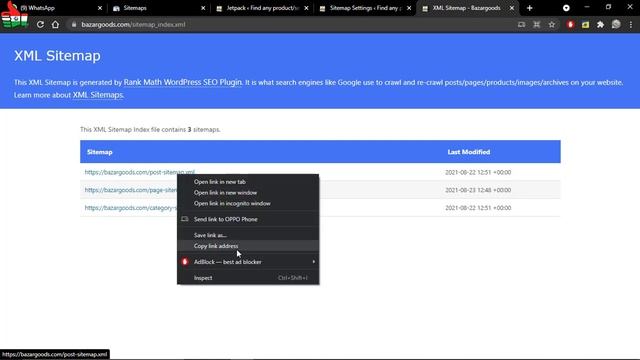Image resolution: width=640 pixels, height=360 pixels.
Task: Close the WhatsApp tab
Action: tap(100, 8)
